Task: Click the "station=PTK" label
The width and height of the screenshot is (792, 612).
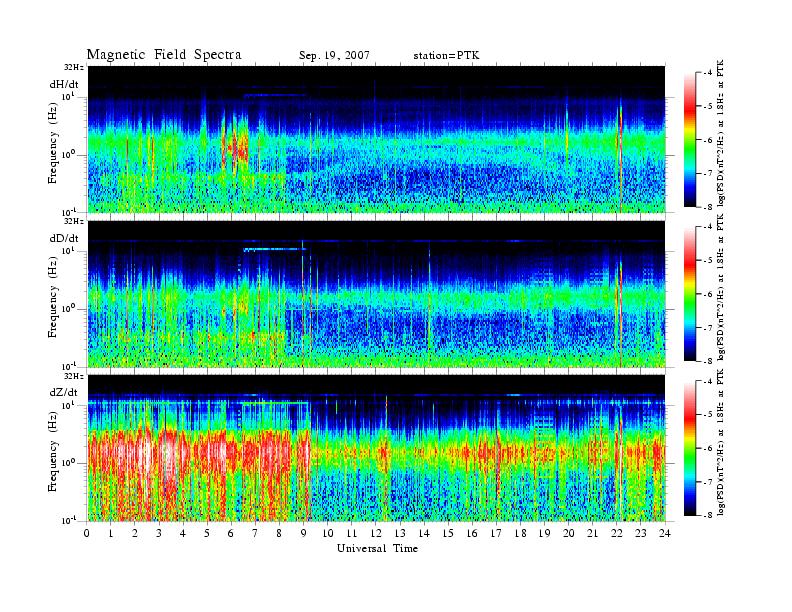Action: point(446,56)
